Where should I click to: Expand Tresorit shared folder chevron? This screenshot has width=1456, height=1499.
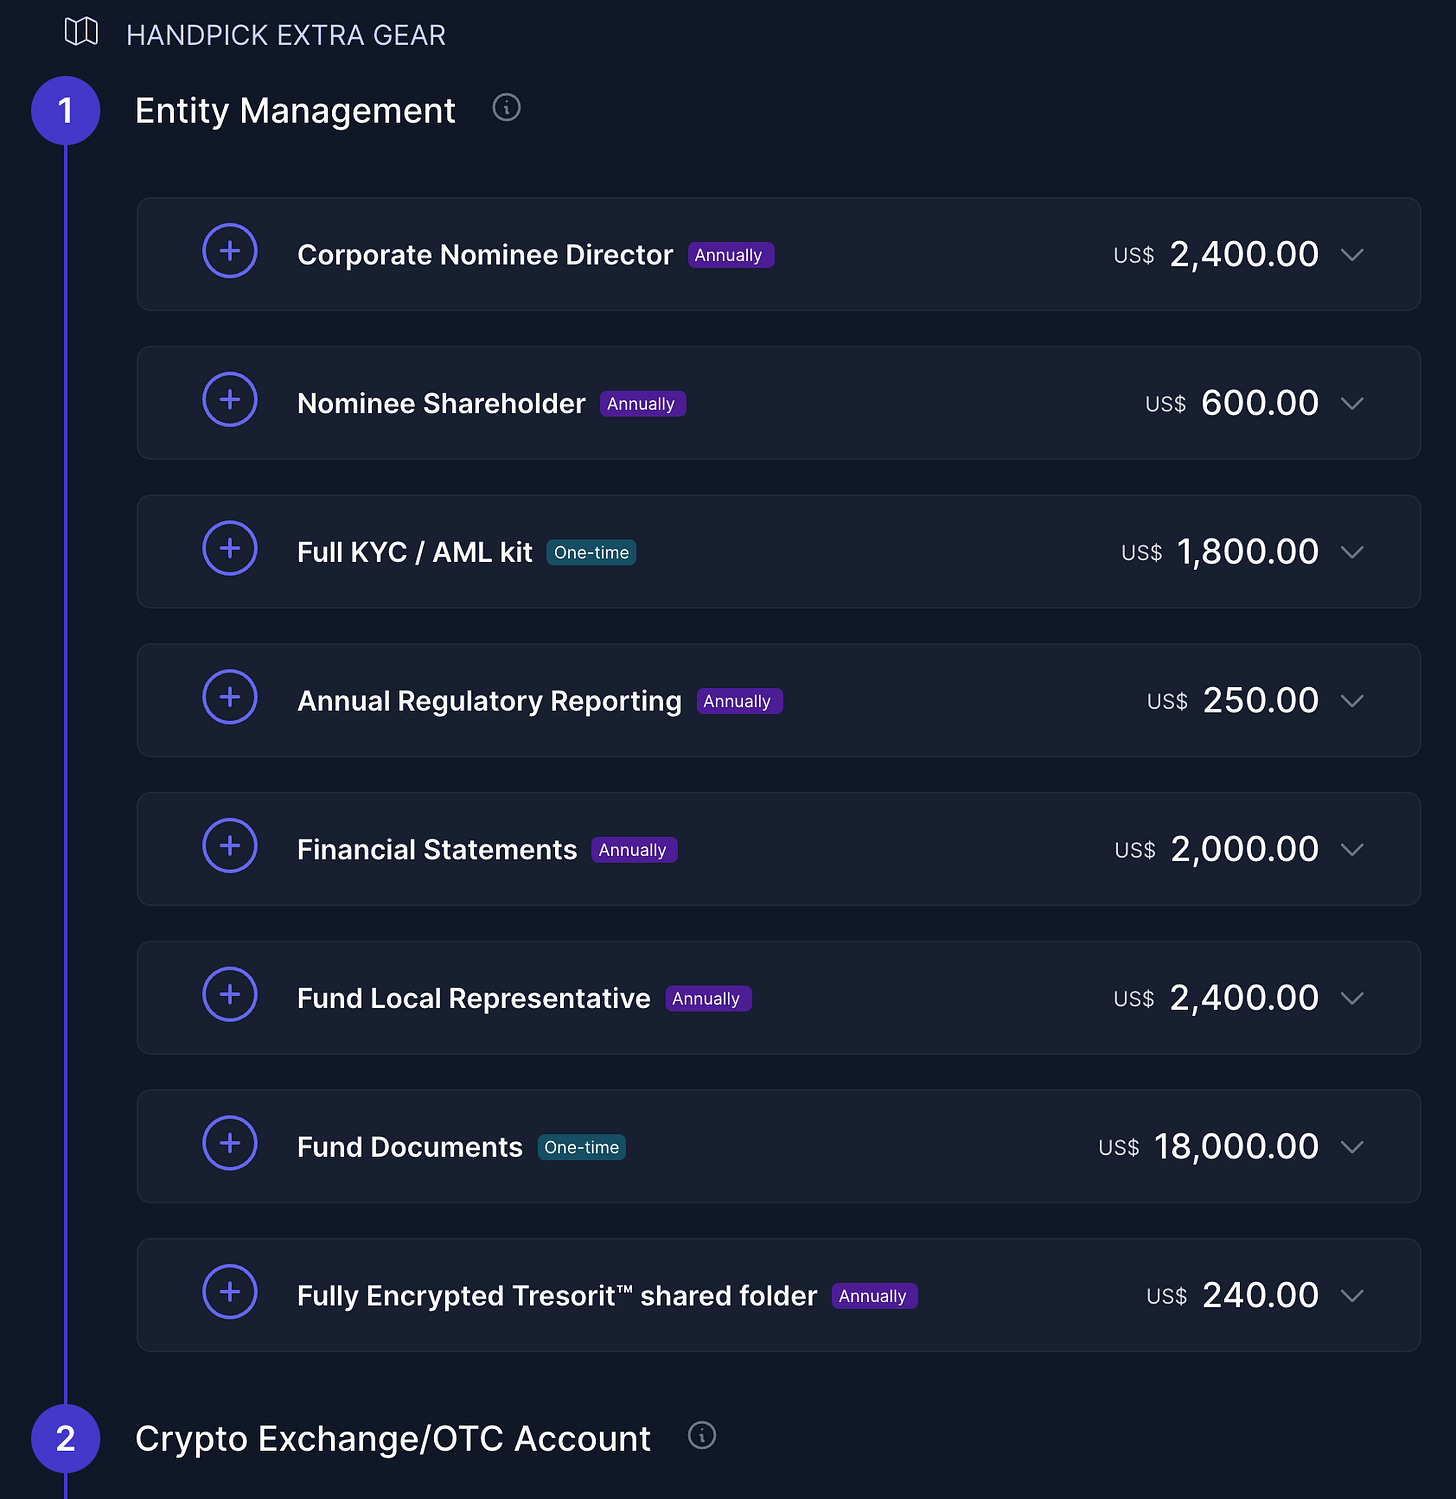[1352, 1296]
